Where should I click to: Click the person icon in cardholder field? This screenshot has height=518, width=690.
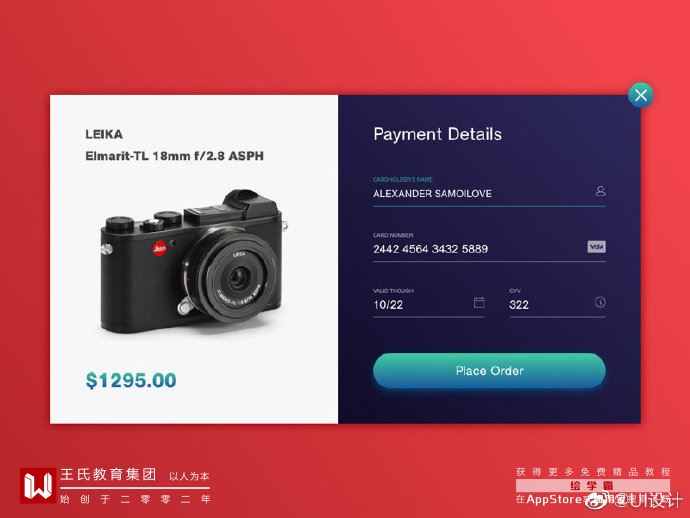tap(600, 191)
